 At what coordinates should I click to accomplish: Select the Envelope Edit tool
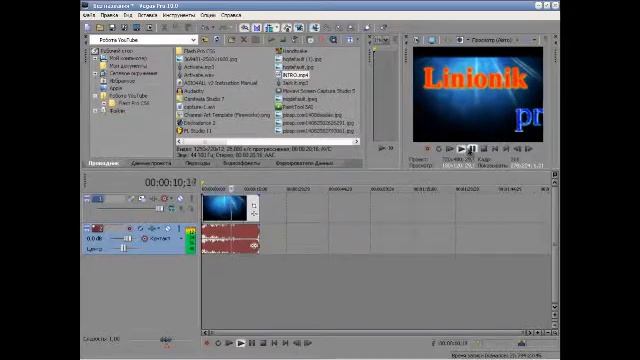(327, 28)
